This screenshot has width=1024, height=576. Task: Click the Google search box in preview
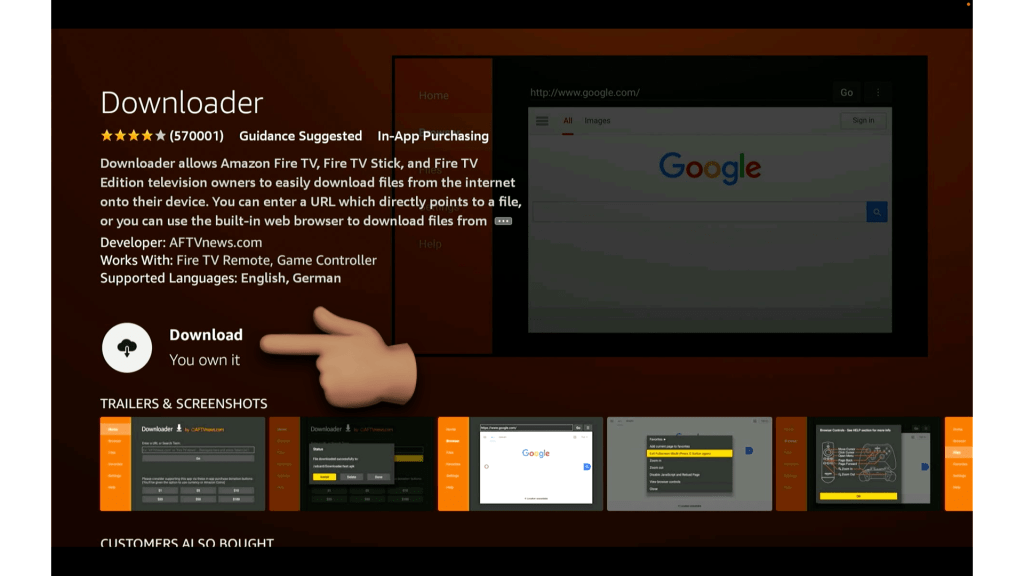coord(699,212)
